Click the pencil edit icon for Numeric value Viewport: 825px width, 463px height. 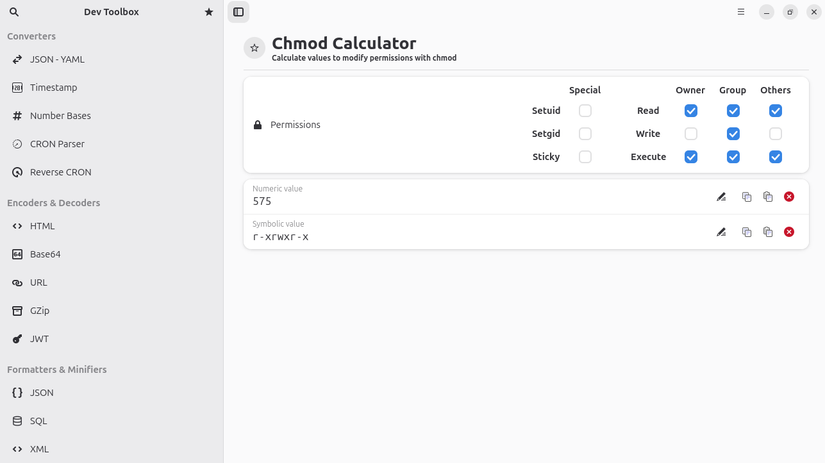[721, 197]
